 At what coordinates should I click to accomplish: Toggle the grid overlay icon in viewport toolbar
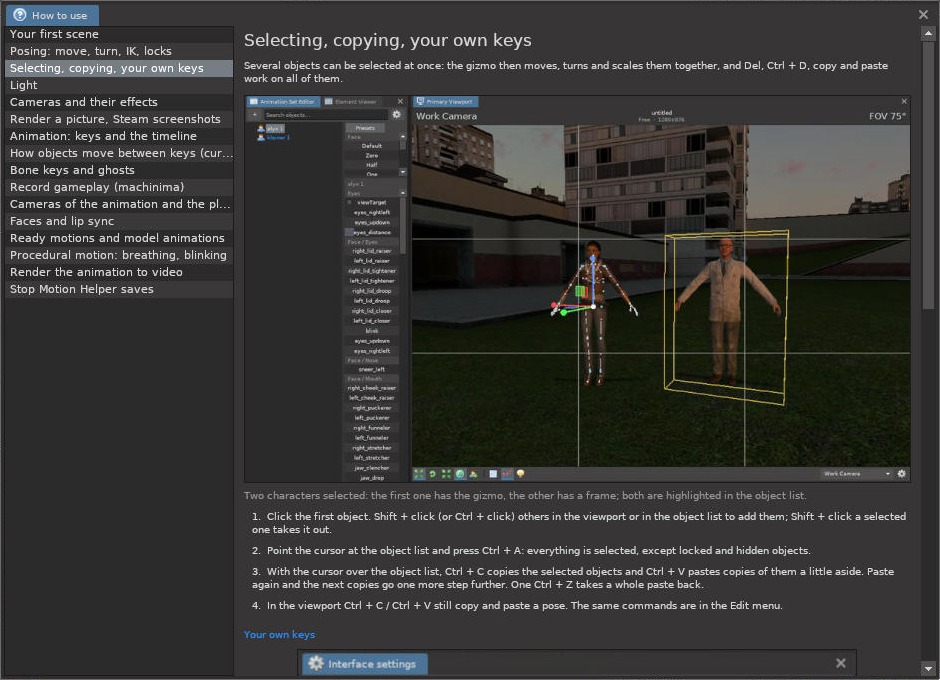tap(493, 474)
